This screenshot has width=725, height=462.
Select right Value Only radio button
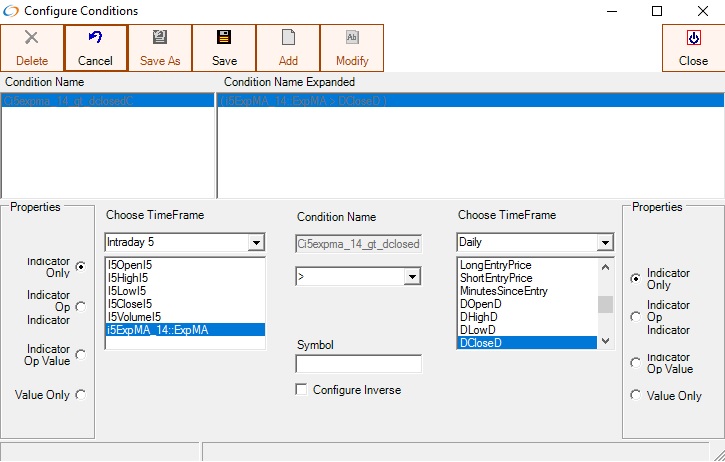(635, 396)
